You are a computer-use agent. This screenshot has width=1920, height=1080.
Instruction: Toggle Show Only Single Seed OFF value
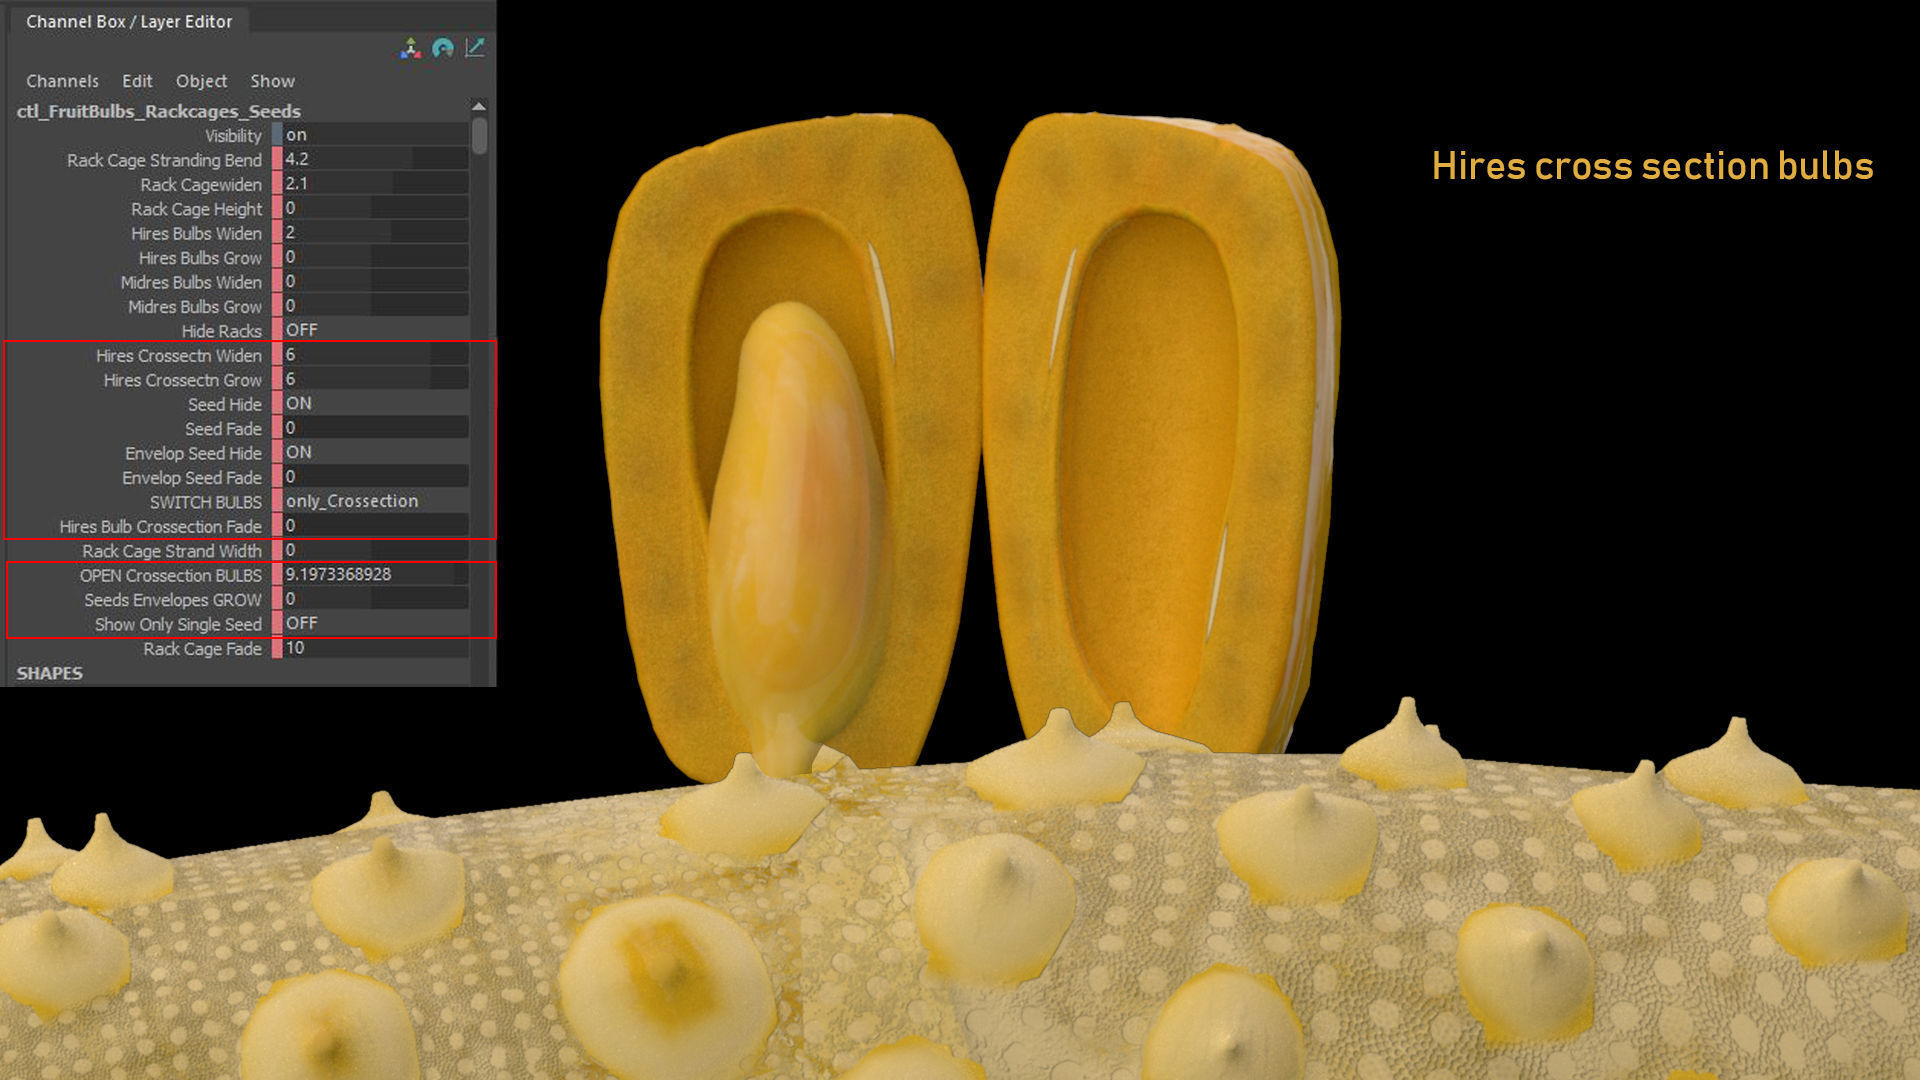[x=375, y=624]
